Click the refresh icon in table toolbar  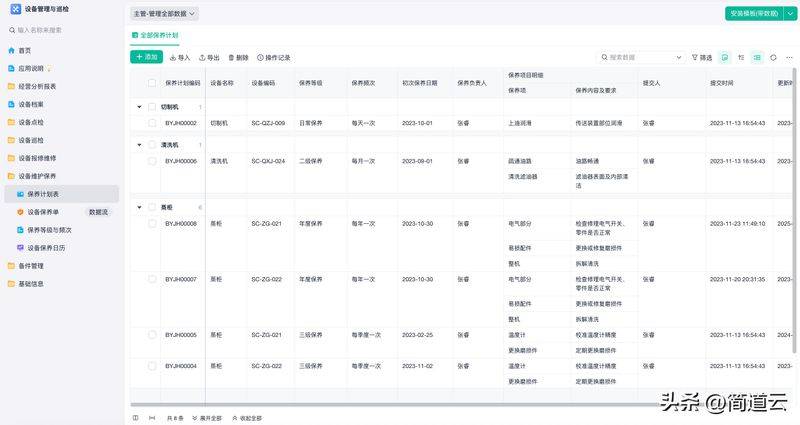point(773,58)
